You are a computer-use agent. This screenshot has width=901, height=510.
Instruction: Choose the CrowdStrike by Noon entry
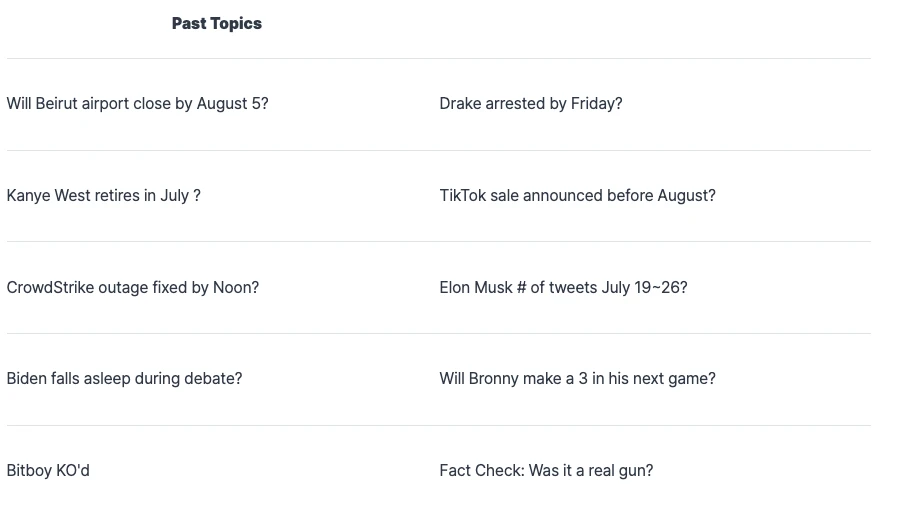[132, 288]
